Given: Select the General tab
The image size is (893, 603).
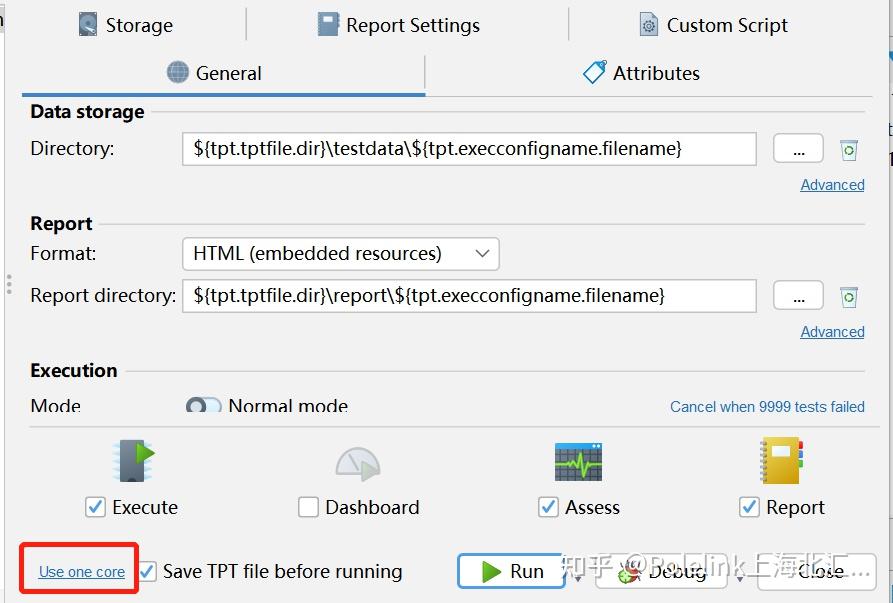Looking at the screenshot, I should tap(215, 73).
